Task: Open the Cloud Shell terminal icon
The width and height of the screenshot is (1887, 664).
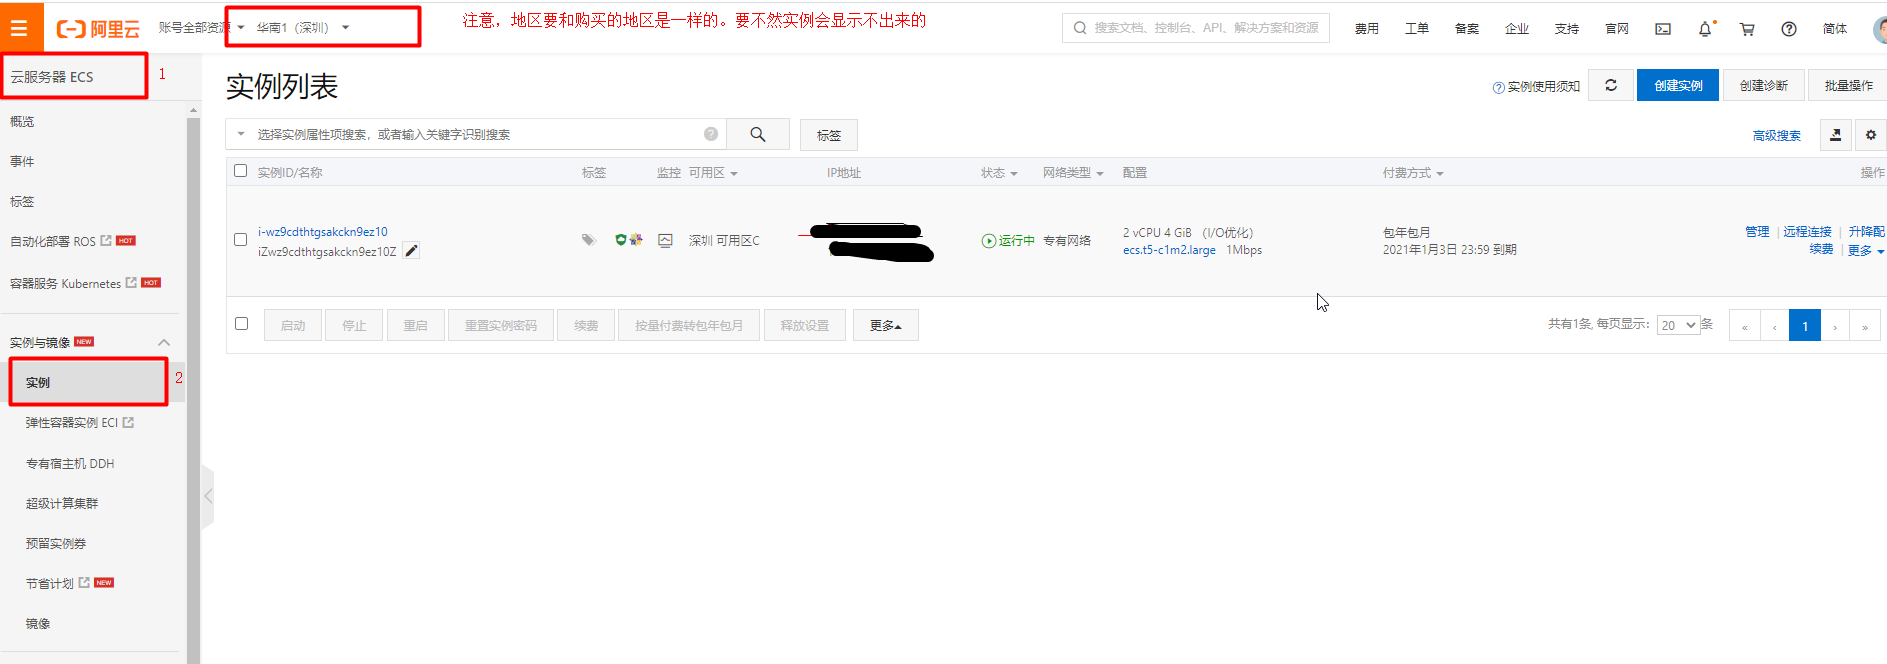Action: [1663, 29]
